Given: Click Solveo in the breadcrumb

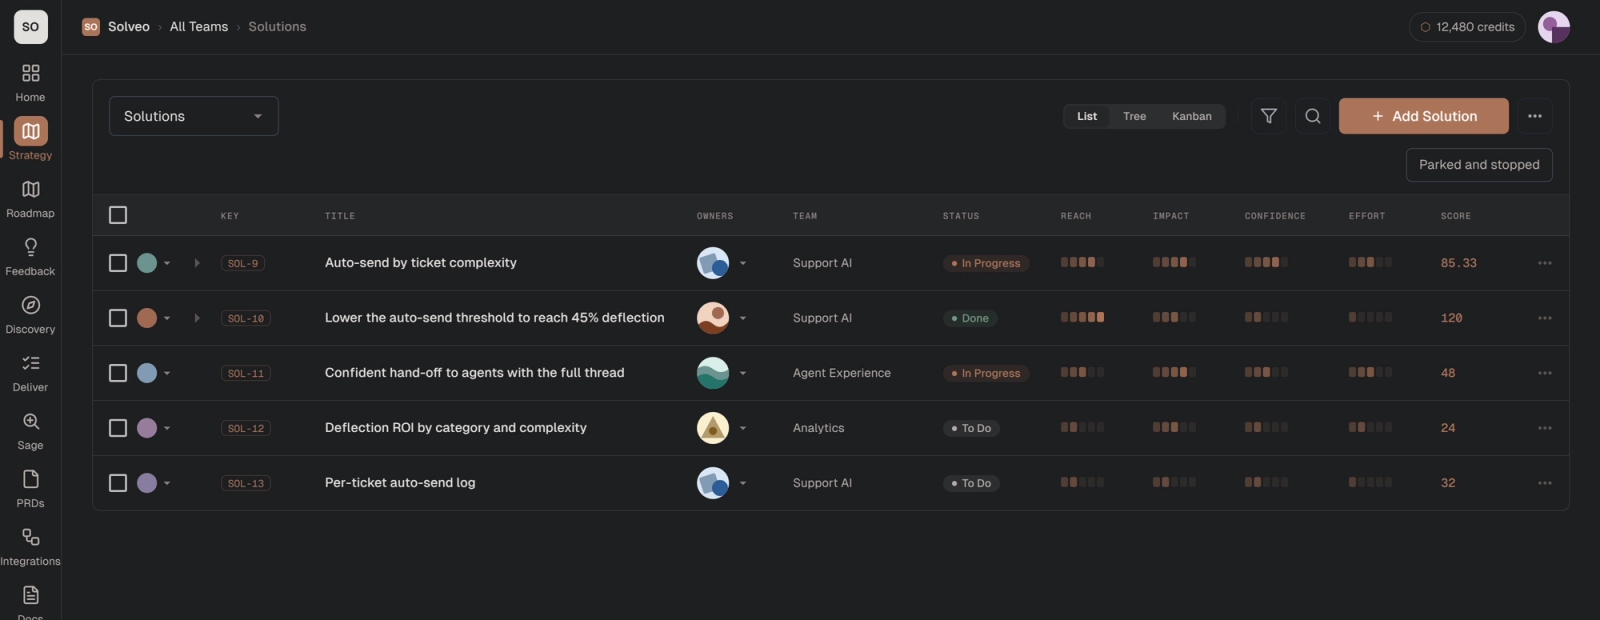Looking at the screenshot, I should 129,27.
